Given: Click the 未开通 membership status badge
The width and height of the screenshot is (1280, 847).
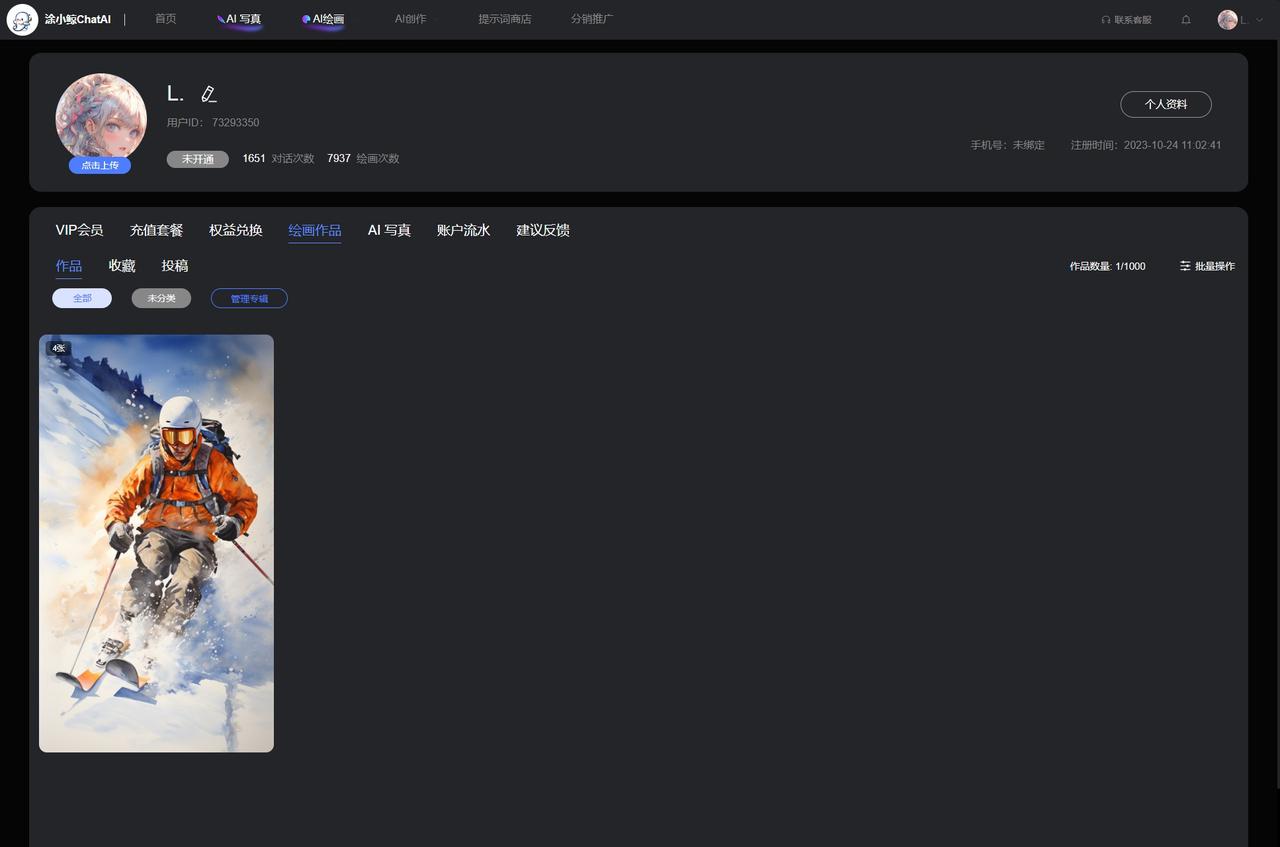Looking at the screenshot, I should point(198,159).
